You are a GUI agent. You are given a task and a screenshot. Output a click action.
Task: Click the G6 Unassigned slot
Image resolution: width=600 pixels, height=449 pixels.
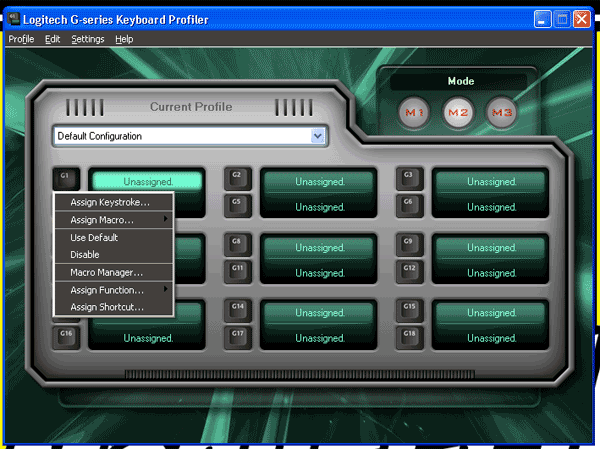click(491, 207)
